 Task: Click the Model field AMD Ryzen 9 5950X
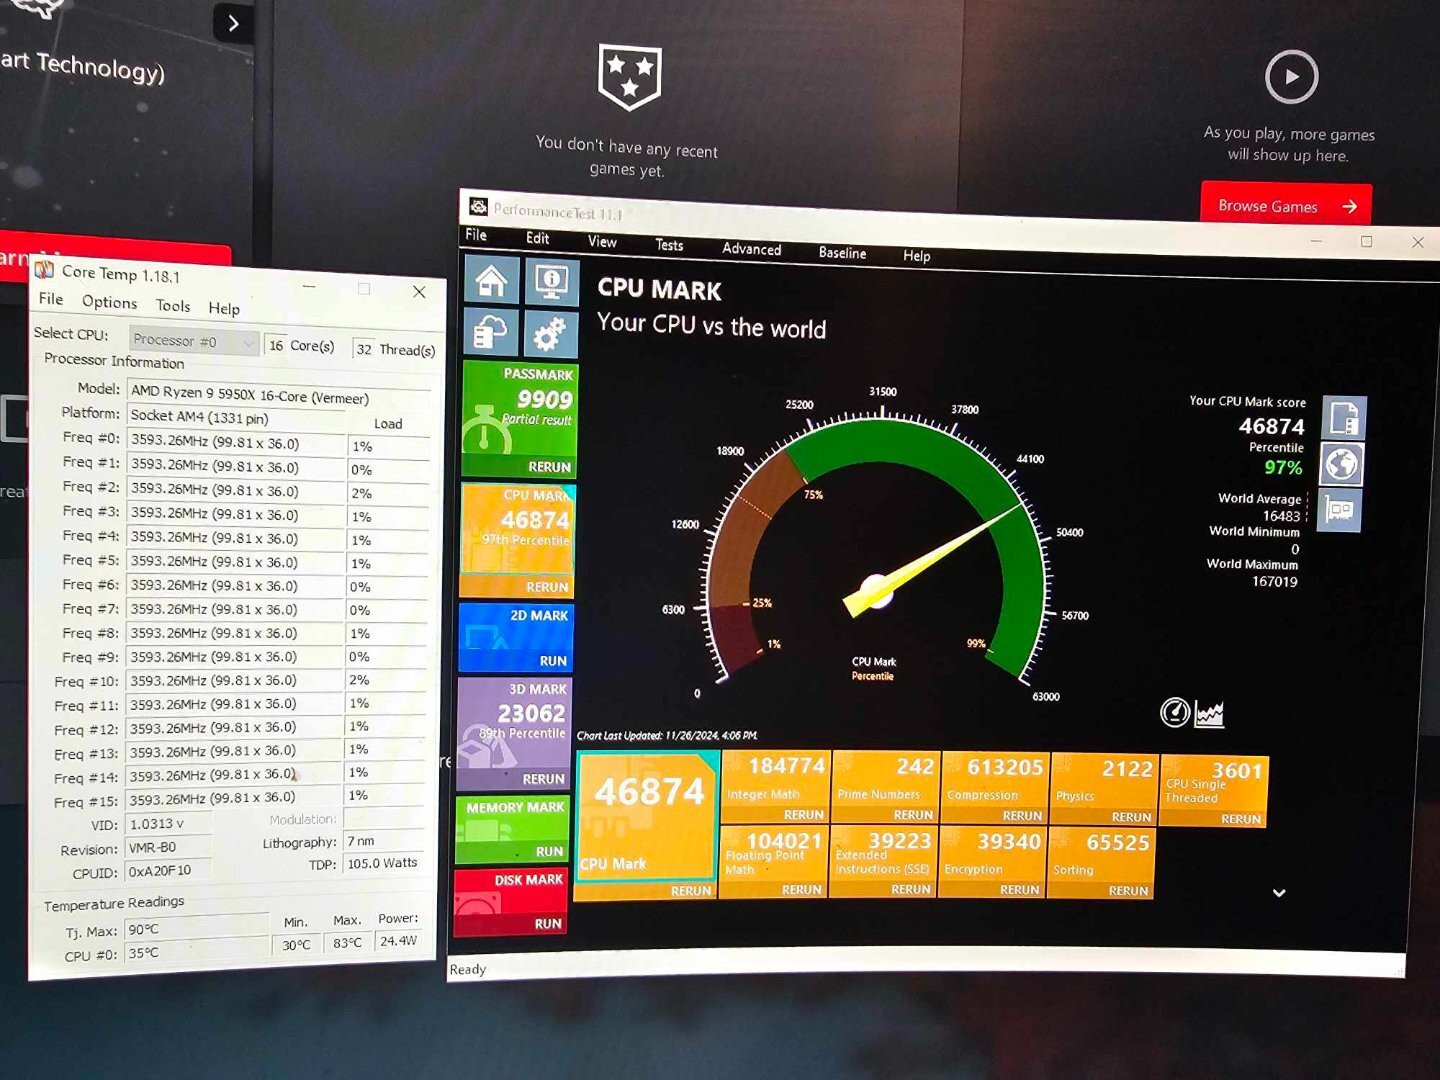click(280, 394)
